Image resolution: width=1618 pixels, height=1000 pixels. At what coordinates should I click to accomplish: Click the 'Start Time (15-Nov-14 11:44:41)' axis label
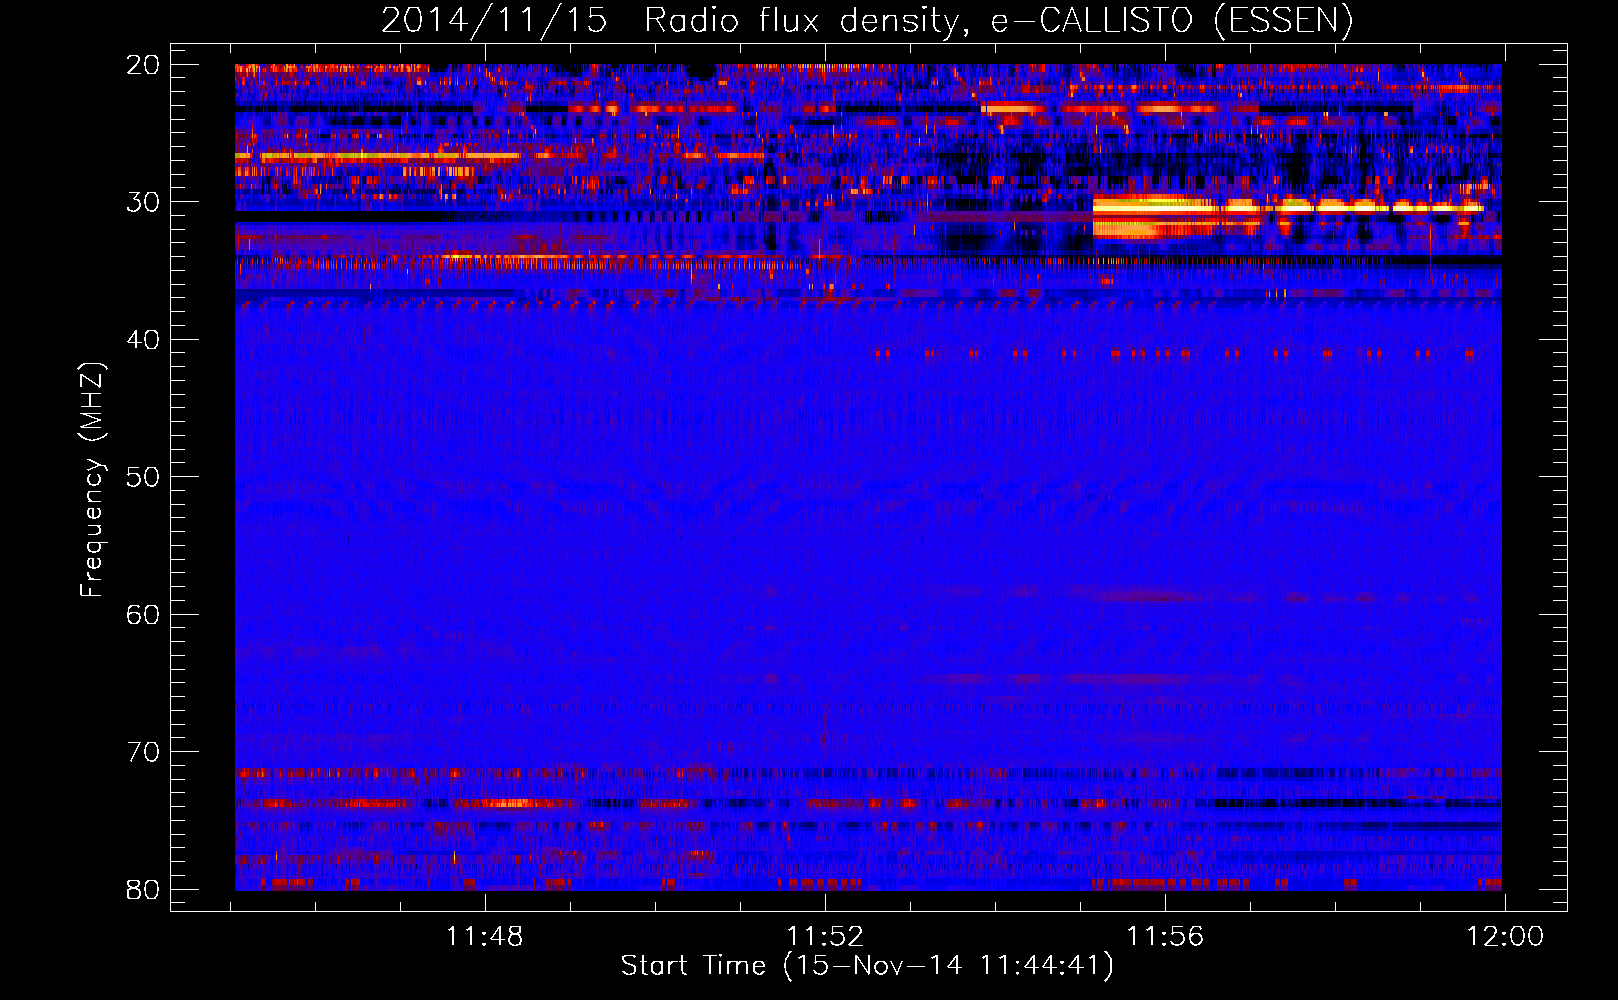(867, 966)
